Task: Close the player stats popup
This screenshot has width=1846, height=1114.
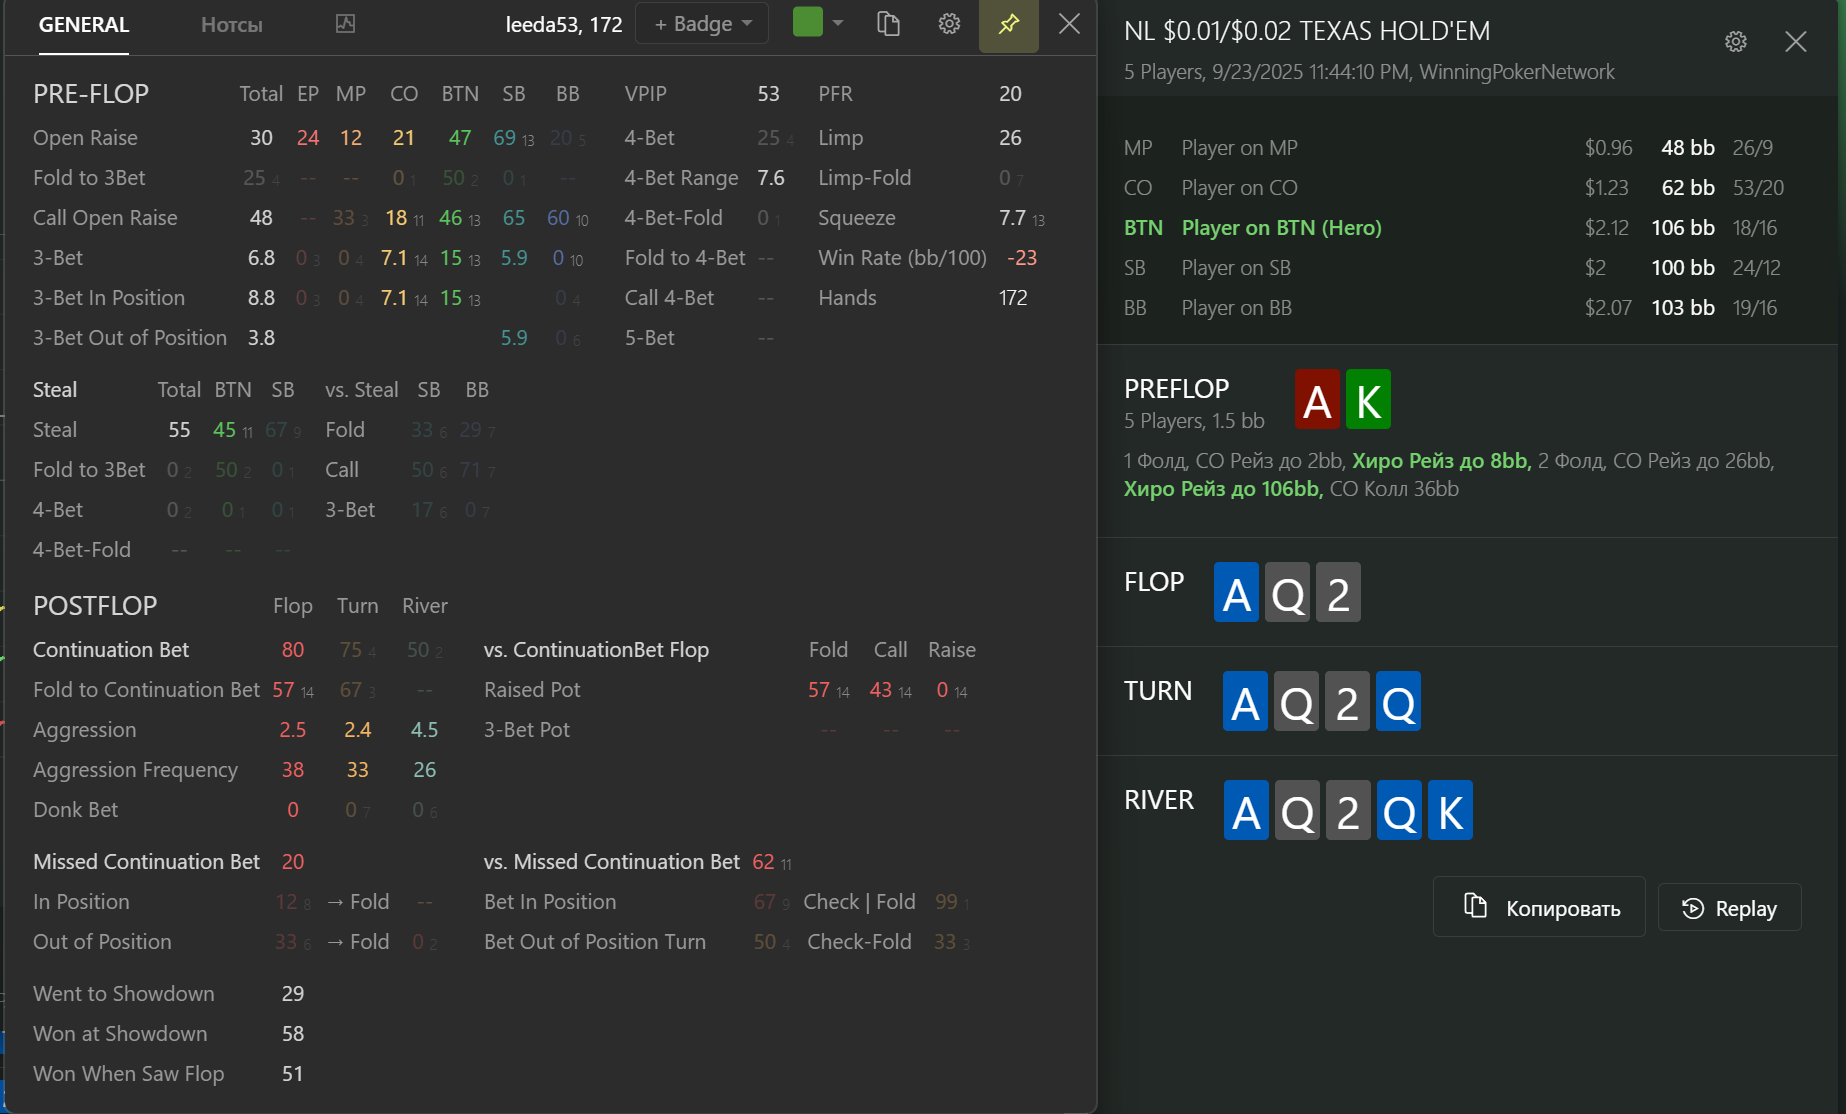Action: (1069, 24)
